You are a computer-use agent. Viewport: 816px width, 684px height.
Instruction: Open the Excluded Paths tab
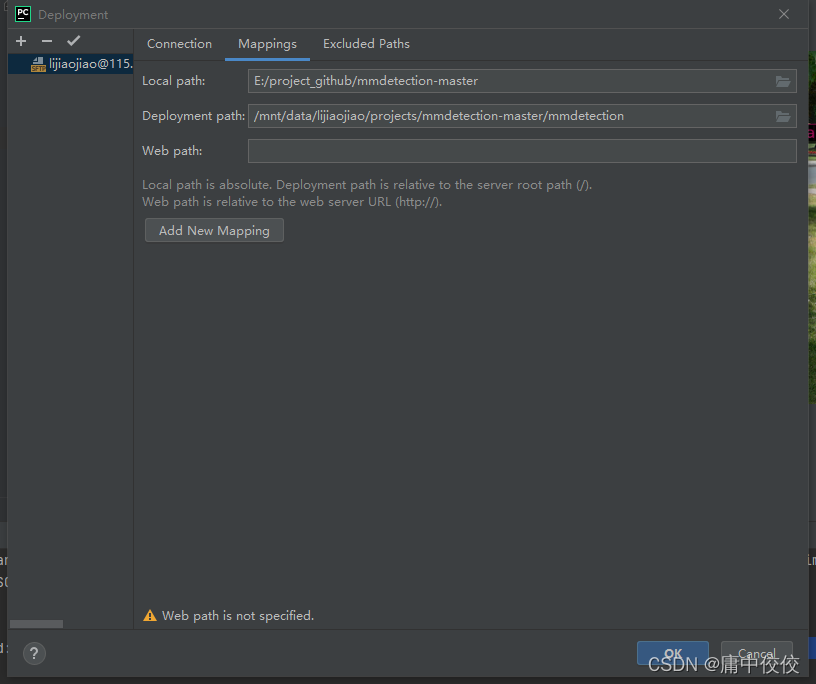(366, 44)
